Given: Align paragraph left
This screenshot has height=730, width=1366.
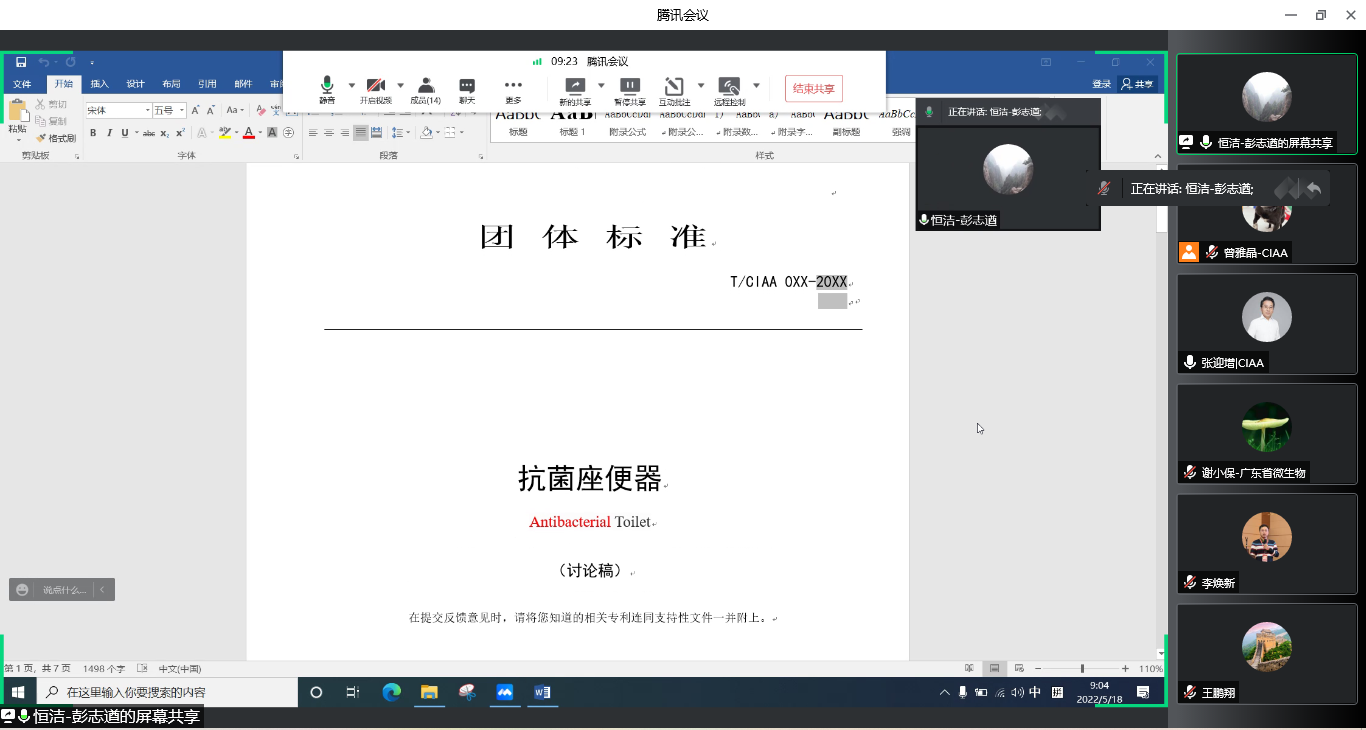Looking at the screenshot, I should [313, 133].
